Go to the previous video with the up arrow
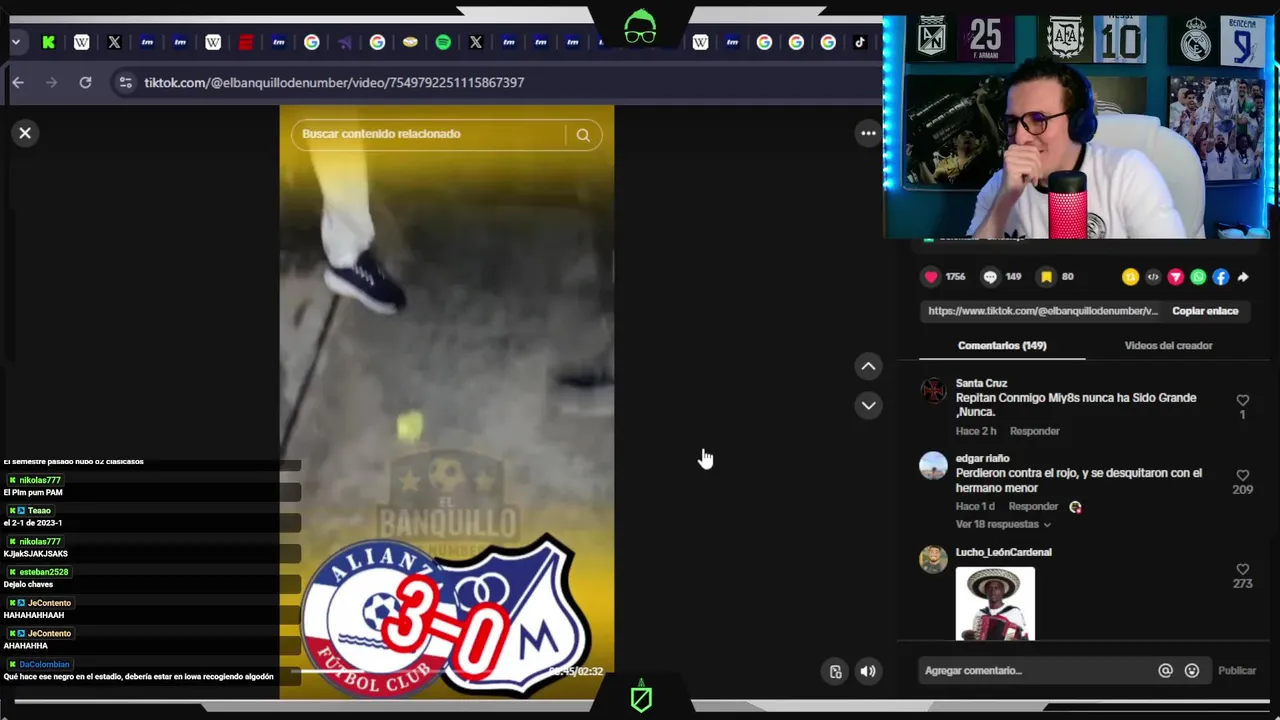The image size is (1280, 720). 868,366
